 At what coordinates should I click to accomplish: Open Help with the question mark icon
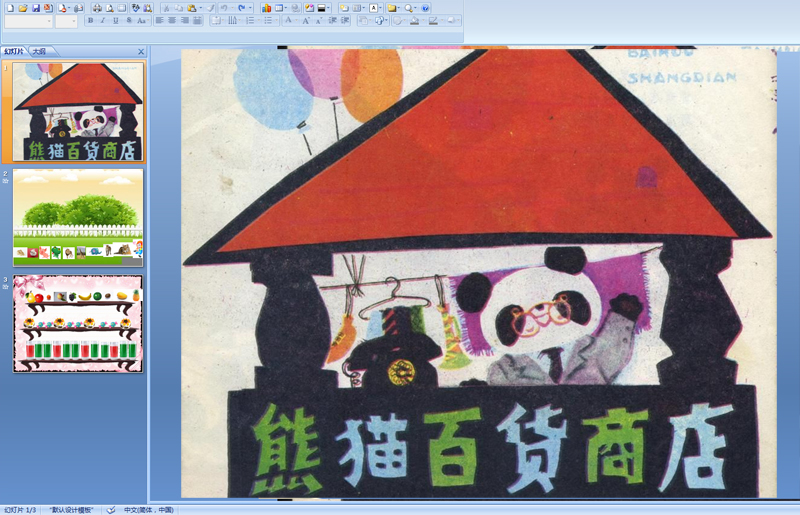[x=426, y=8]
